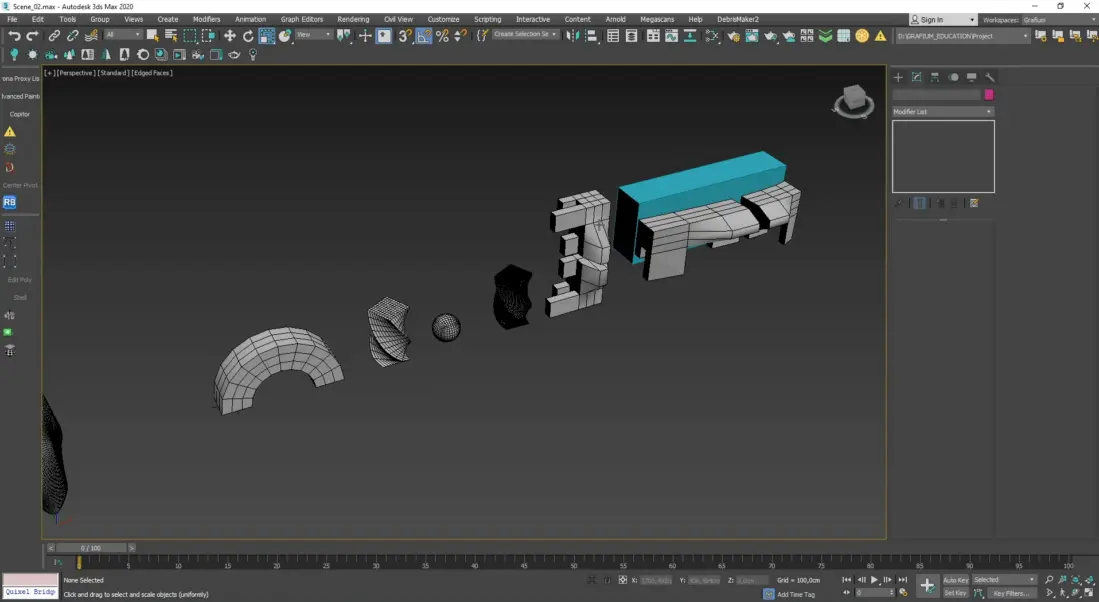Click the Unlink Selection icon
Screen dimensions: 1099x602
click(72, 36)
